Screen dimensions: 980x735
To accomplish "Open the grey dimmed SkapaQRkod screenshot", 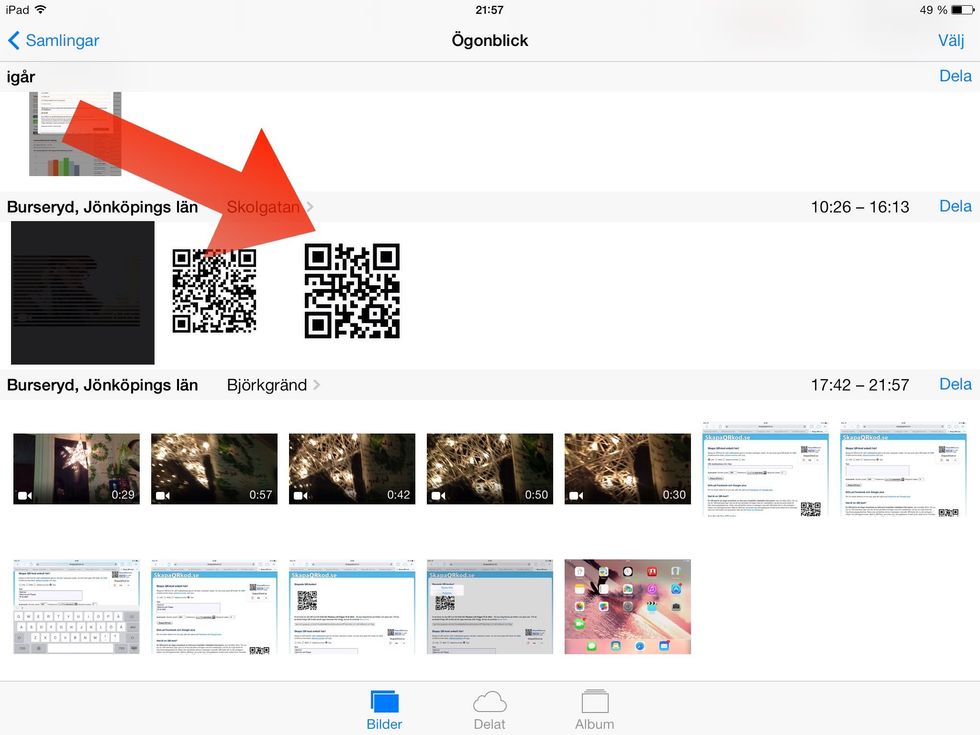I will point(490,607).
